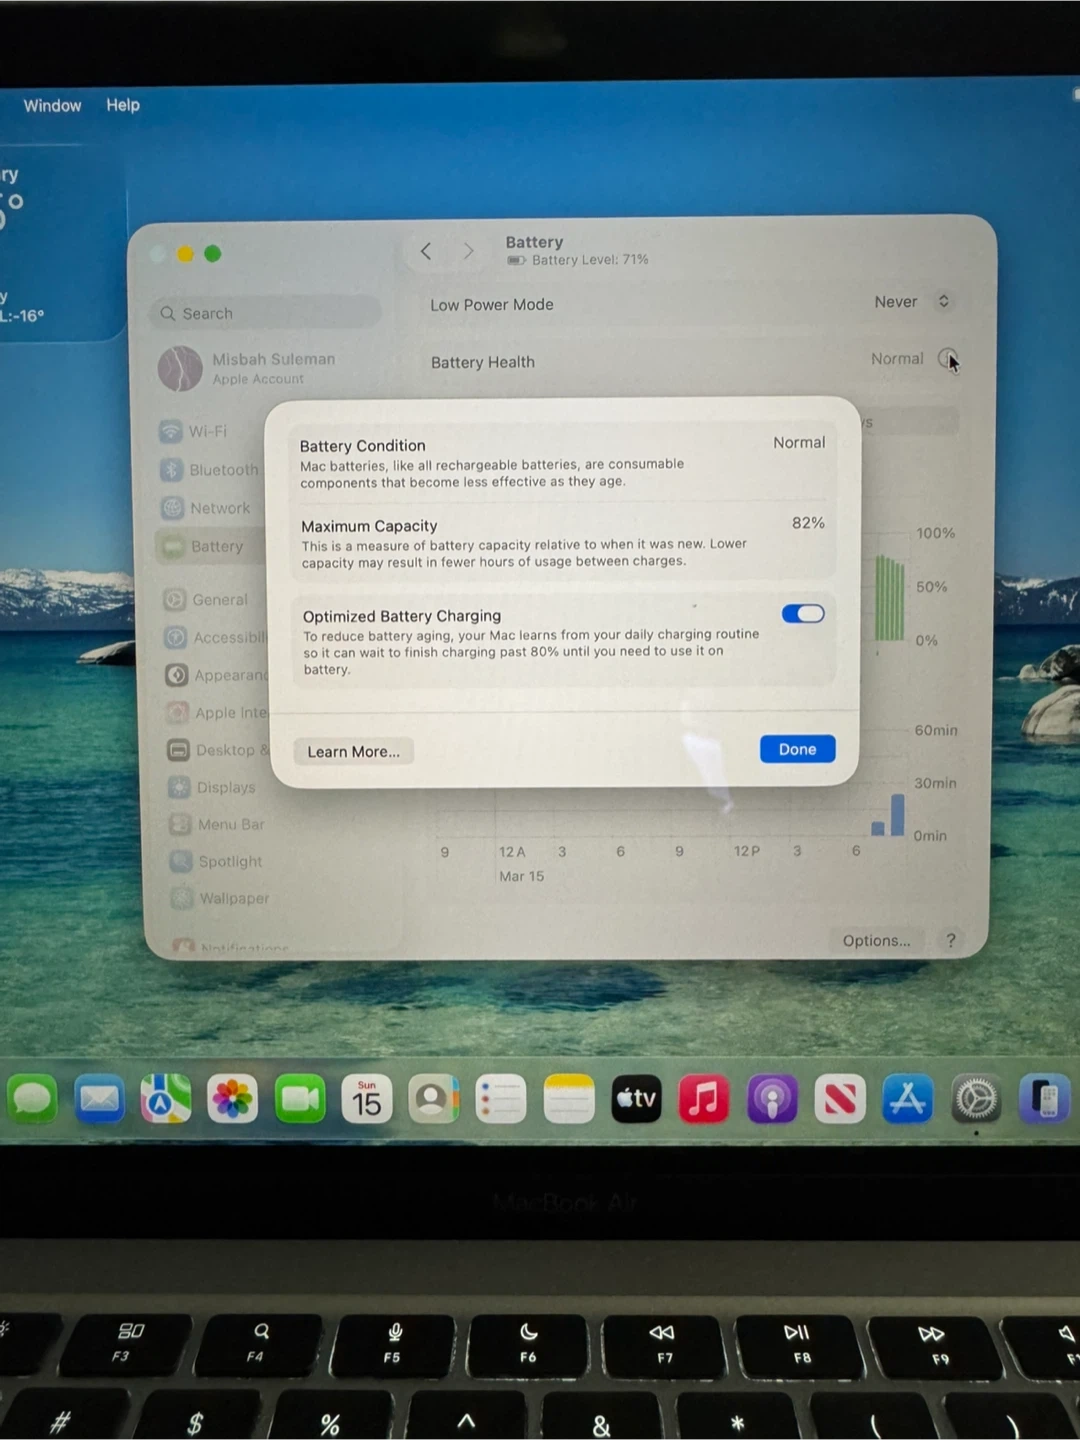This screenshot has width=1080, height=1440.
Task: Launch Photos from the Dock
Action: point(232,1100)
